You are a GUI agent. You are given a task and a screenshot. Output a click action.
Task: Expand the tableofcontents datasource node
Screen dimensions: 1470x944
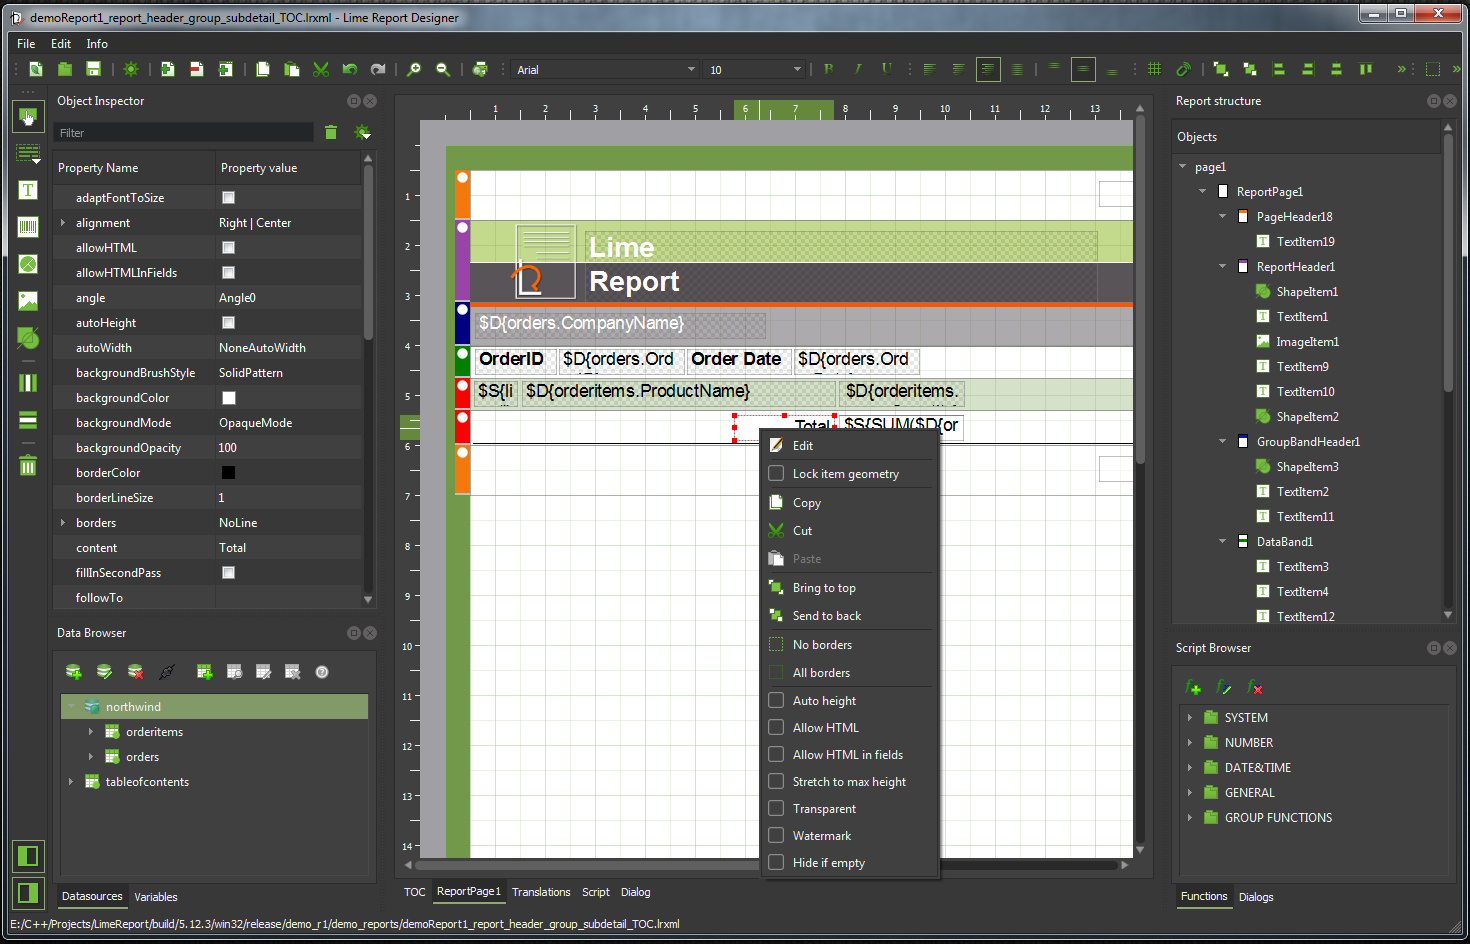click(70, 782)
